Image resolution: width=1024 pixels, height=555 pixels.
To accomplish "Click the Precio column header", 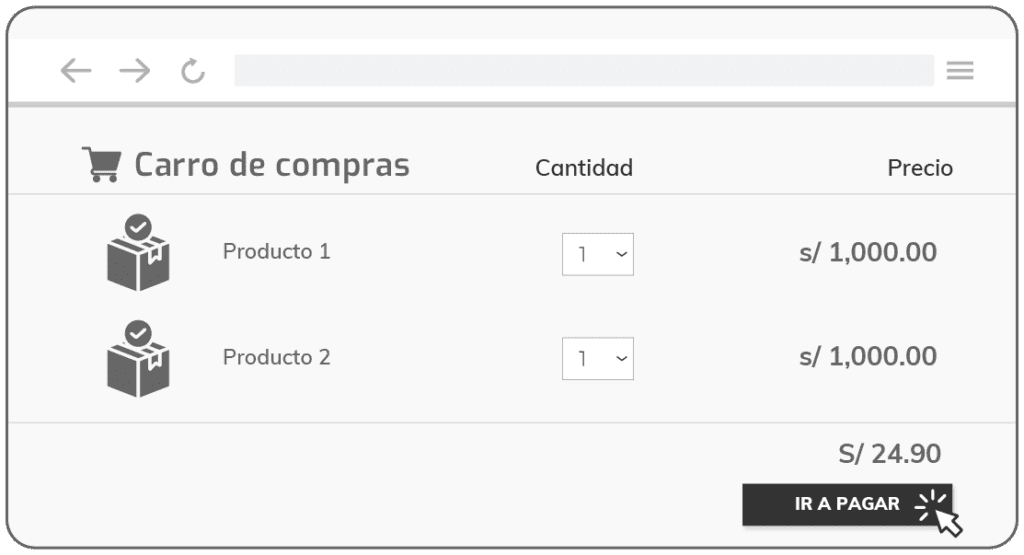I will (920, 168).
